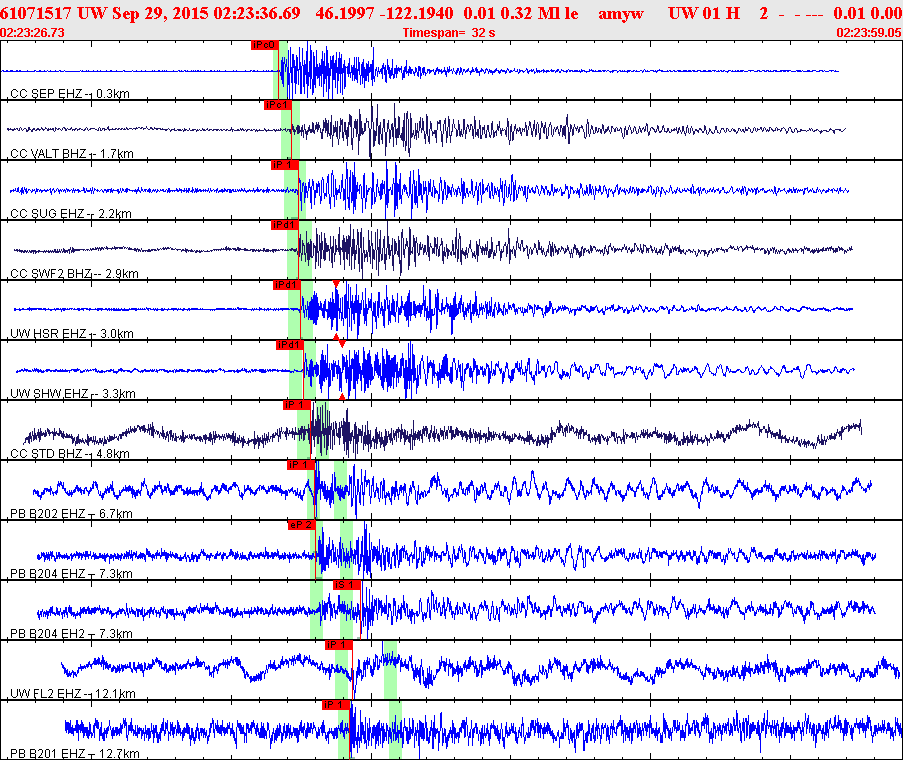Click the UW FL2 EHZ station label
This screenshot has height=760, width=903.
pyautogui.click(x=46, y=693)
